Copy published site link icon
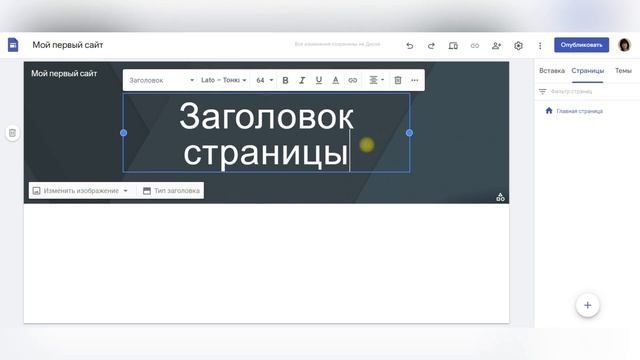Viewport: 640px width, 360px height. 475,46
